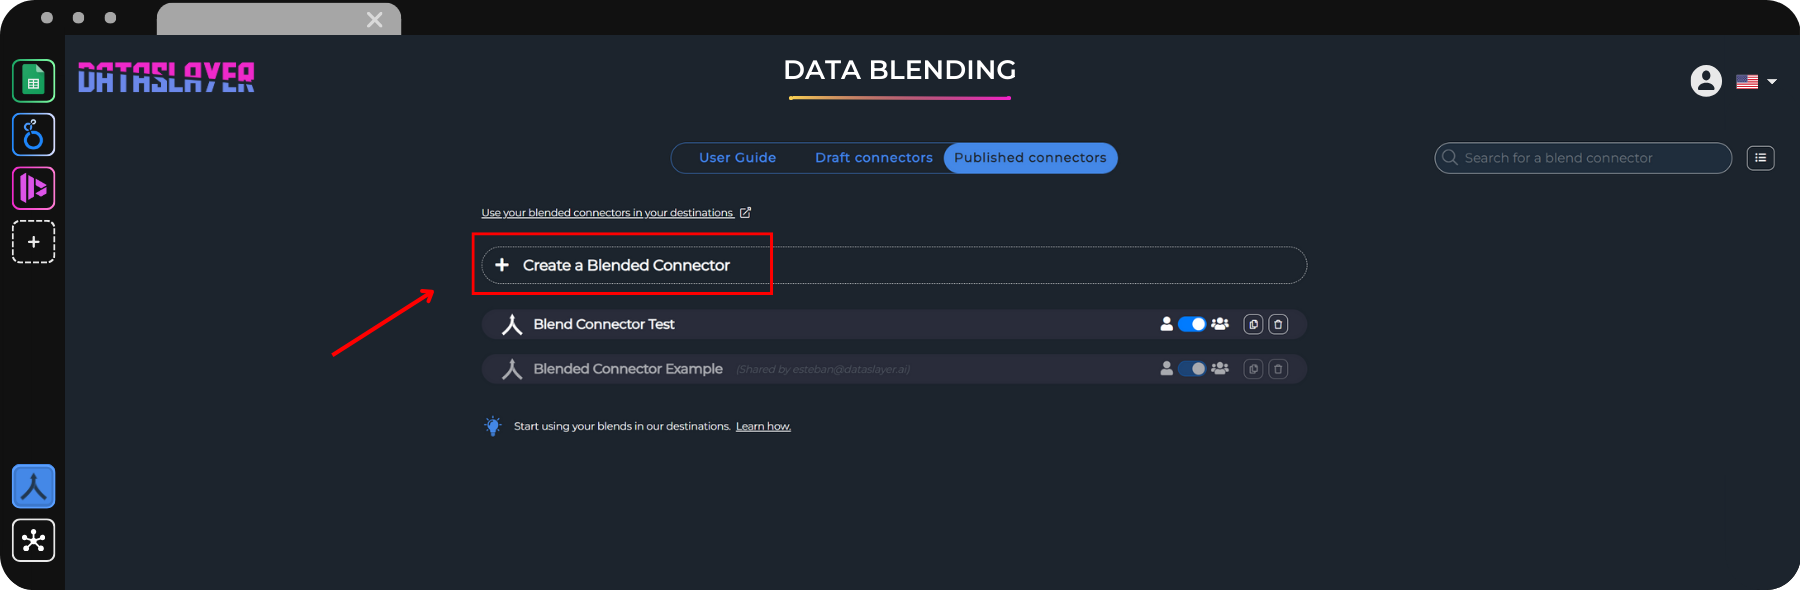Enable the toggle on Blended Connector Example
The image size is (1800, 590).
pyautogui.click(x=1192, y=368)
